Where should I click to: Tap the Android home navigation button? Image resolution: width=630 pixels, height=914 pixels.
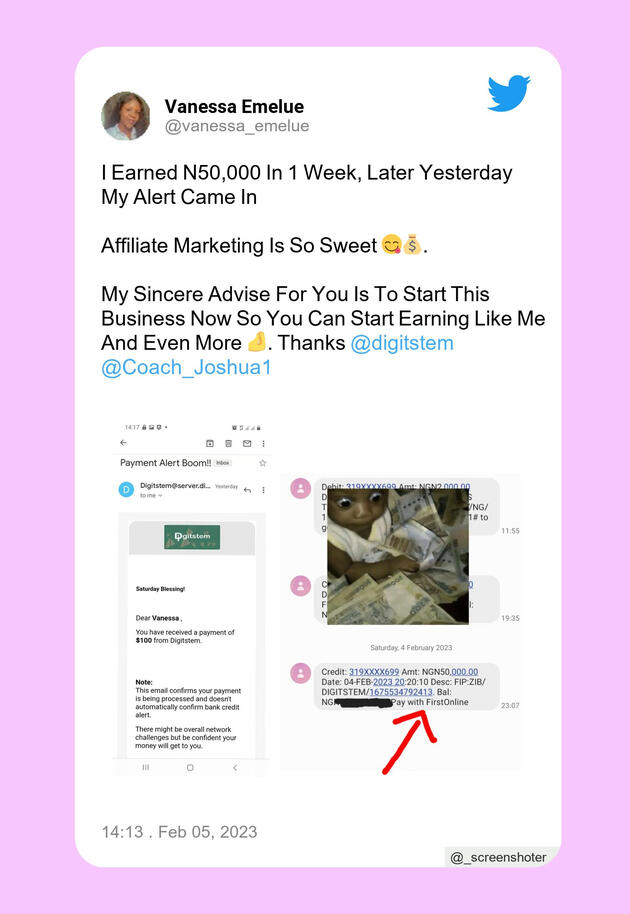coord(190,768)
